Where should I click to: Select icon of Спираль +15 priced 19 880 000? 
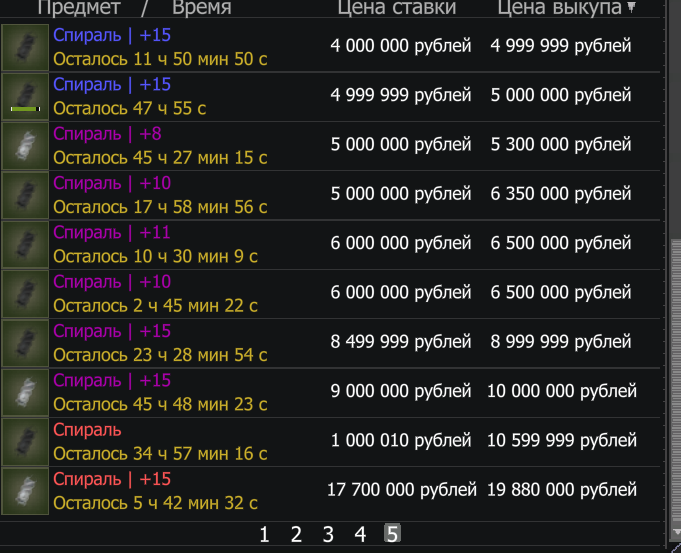pyautogui.click(x=25, y=491)
